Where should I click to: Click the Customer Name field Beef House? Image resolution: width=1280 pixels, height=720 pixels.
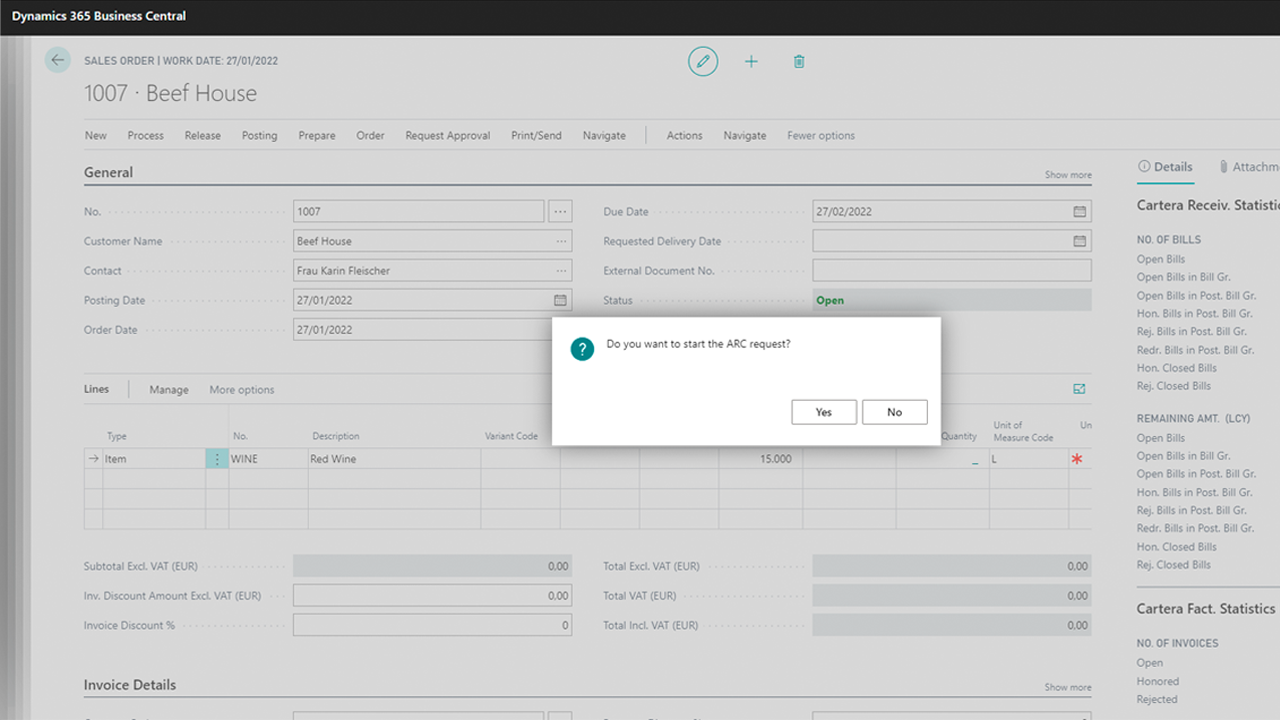pyautogui.click(x=433, y=241)
